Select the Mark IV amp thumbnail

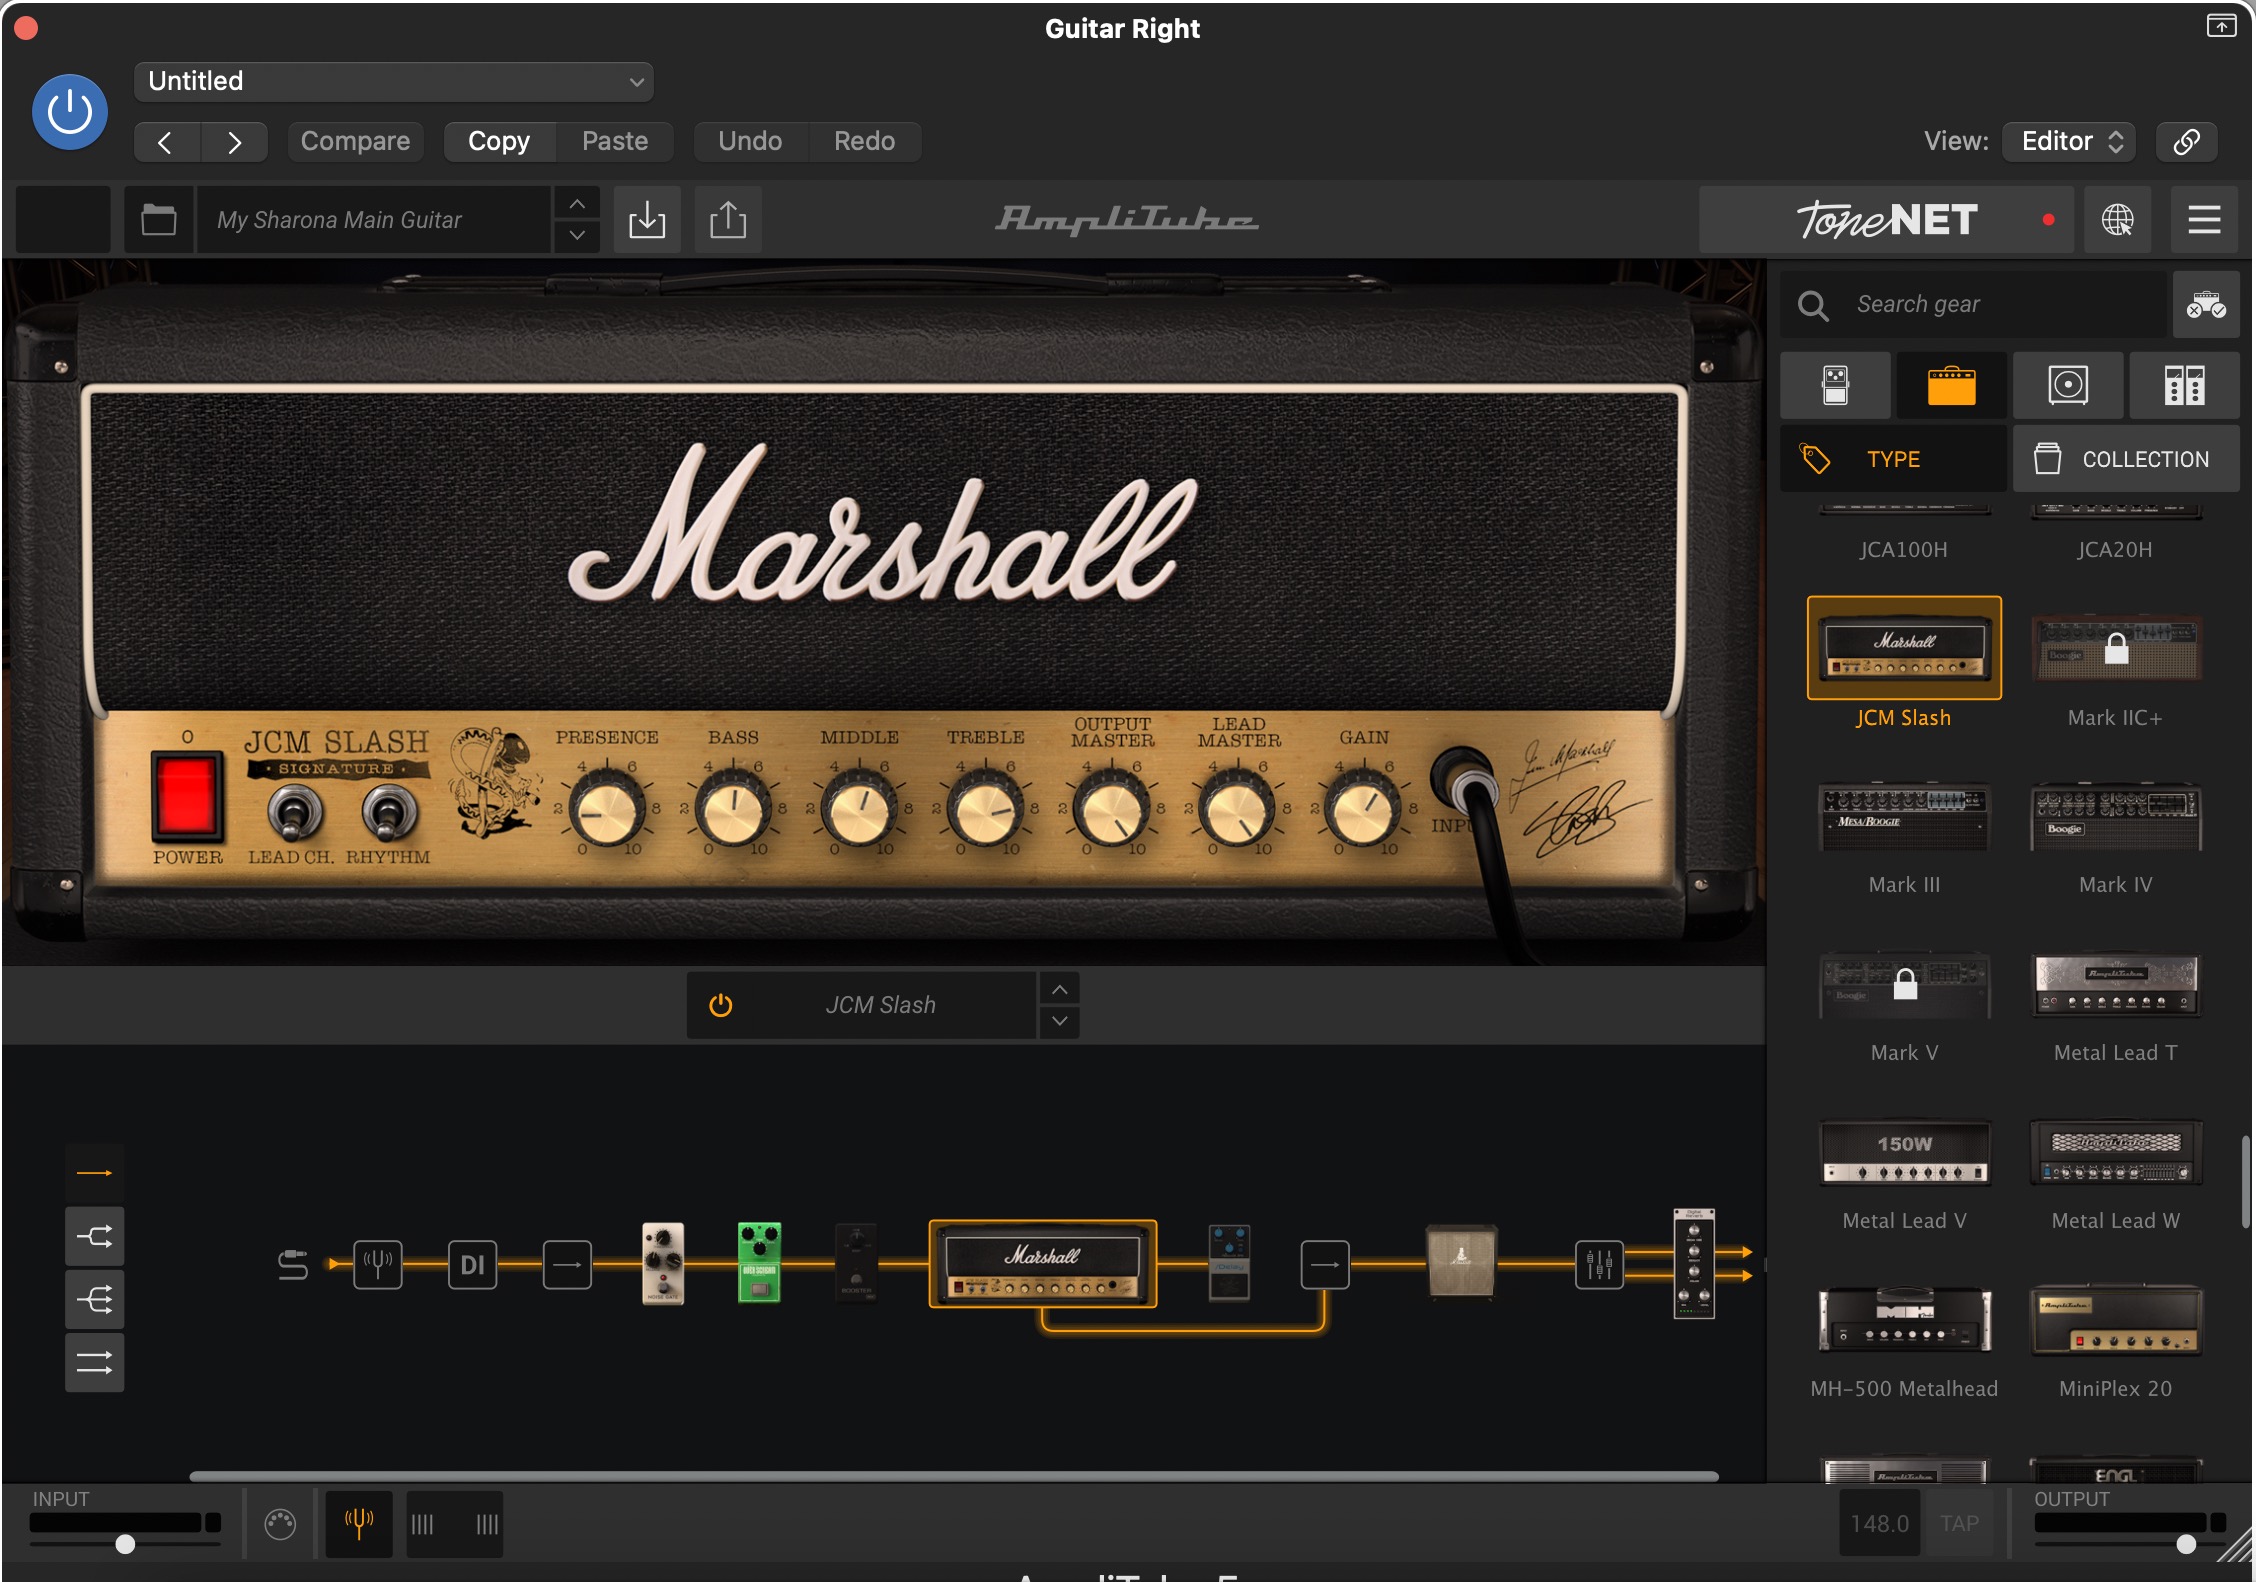(2115, 817)
